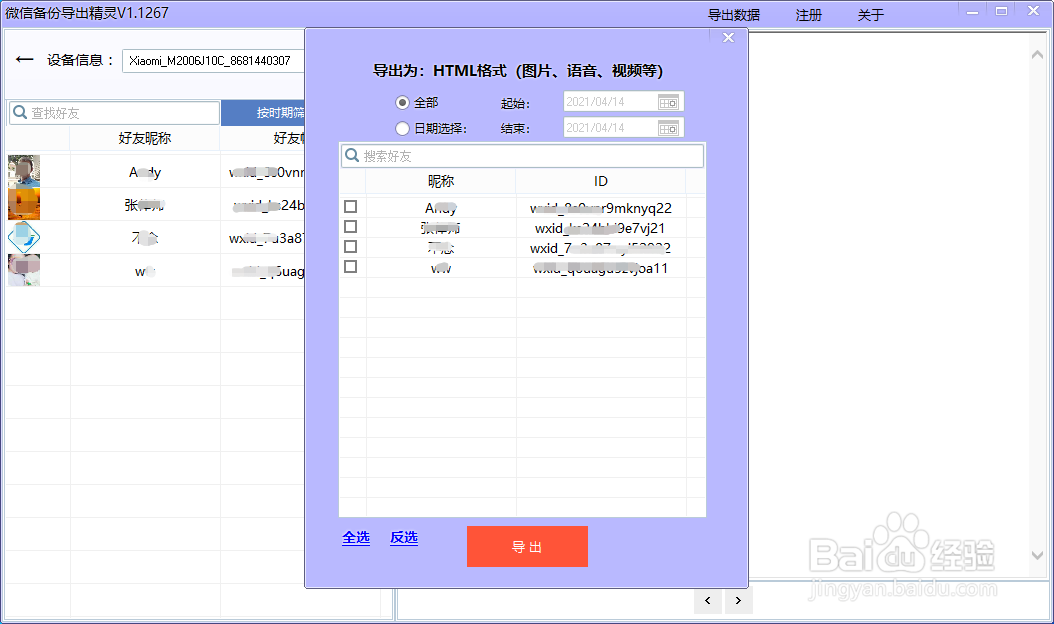Image resolution: width=1054 pixels, height=624 pixels.
Task: Click the red 导出 button
Action: [527, 547]
